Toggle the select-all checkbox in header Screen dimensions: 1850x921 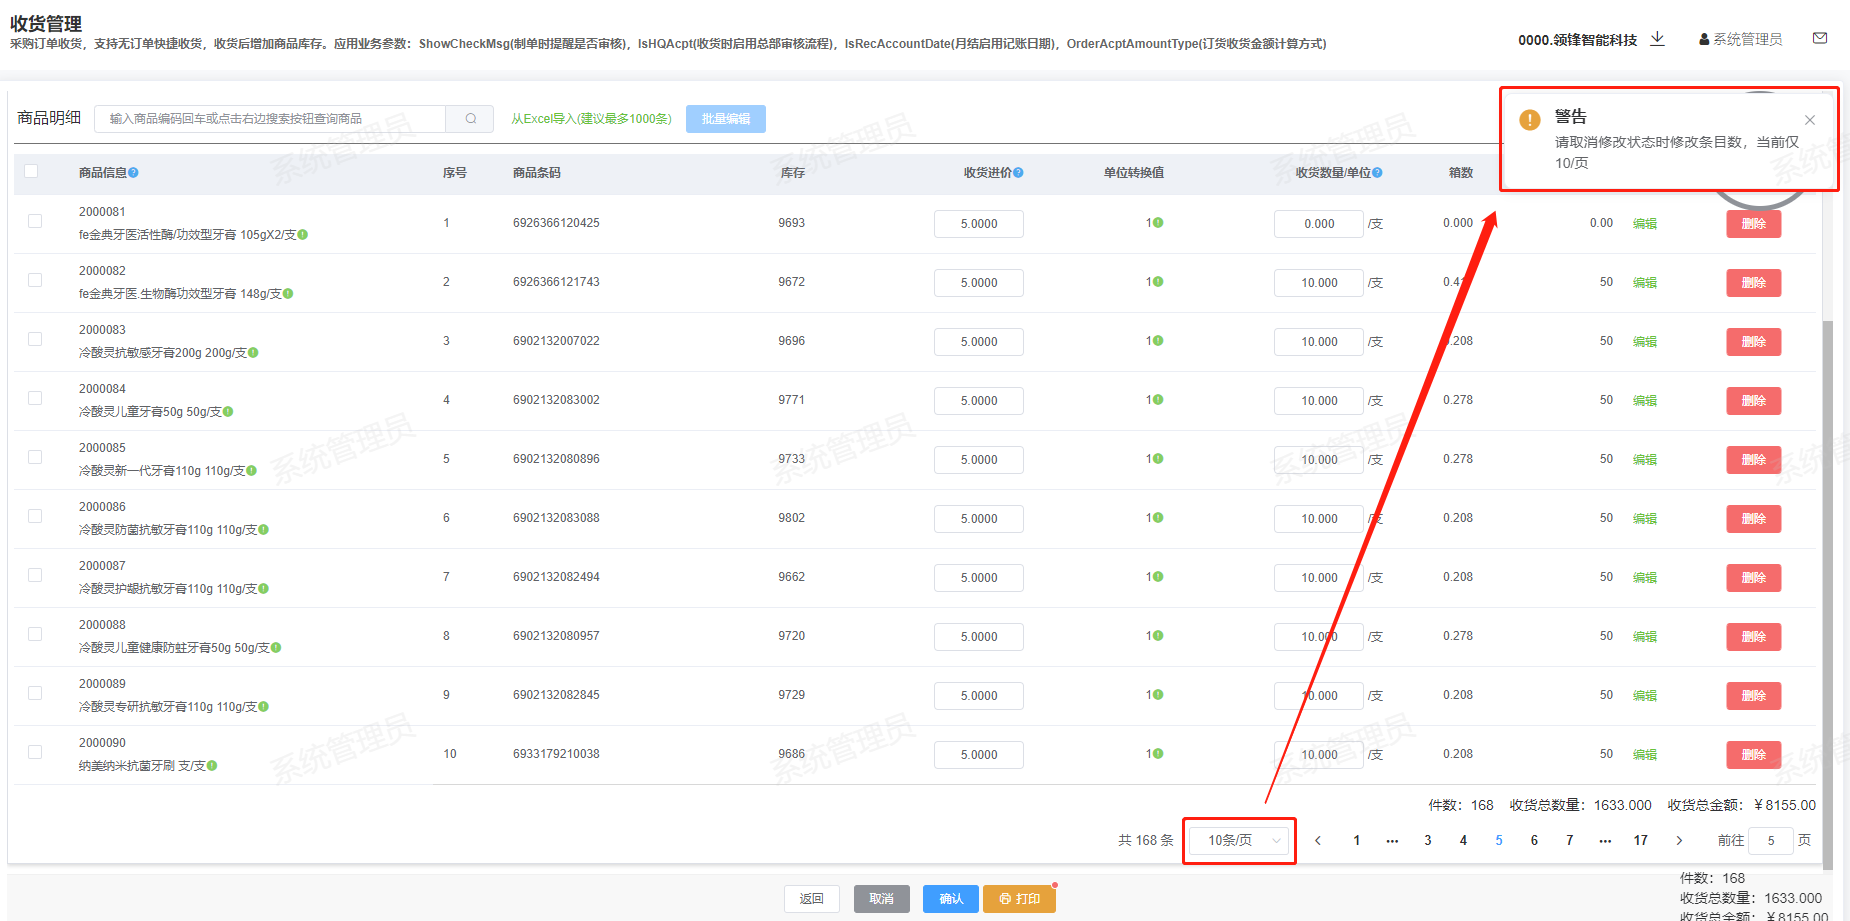(31, 171)
